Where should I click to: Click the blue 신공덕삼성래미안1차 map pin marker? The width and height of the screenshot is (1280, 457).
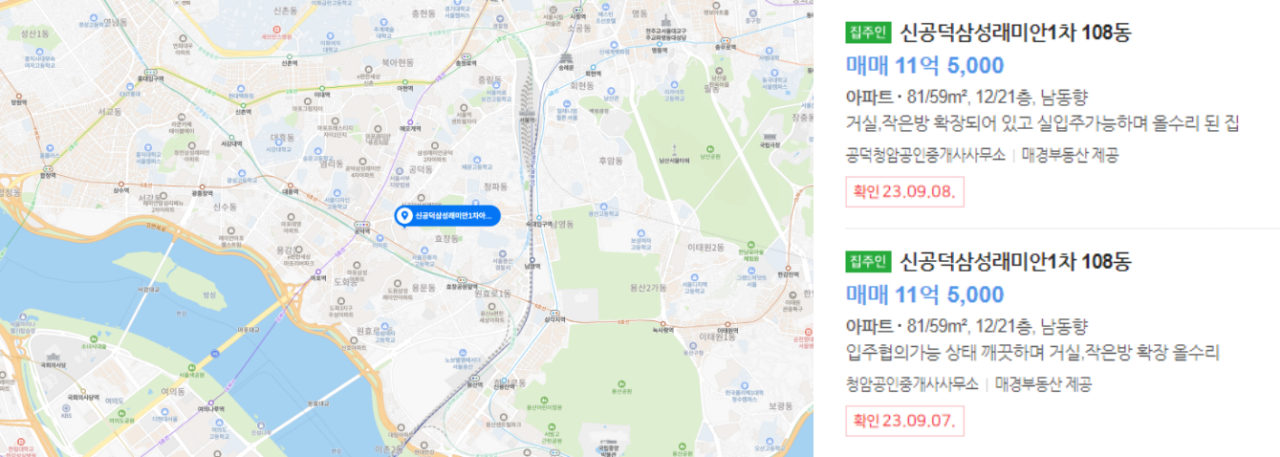(x=447, y=217)
